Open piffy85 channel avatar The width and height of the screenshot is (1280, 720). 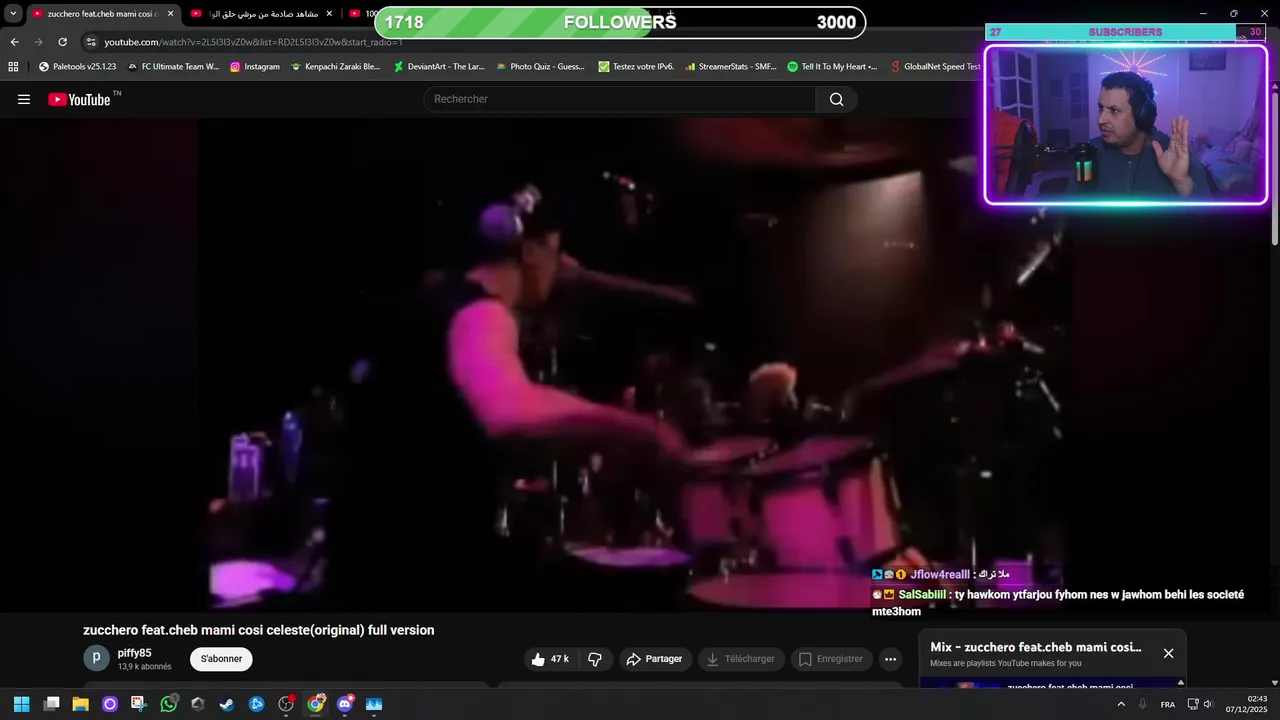[96, 658]
